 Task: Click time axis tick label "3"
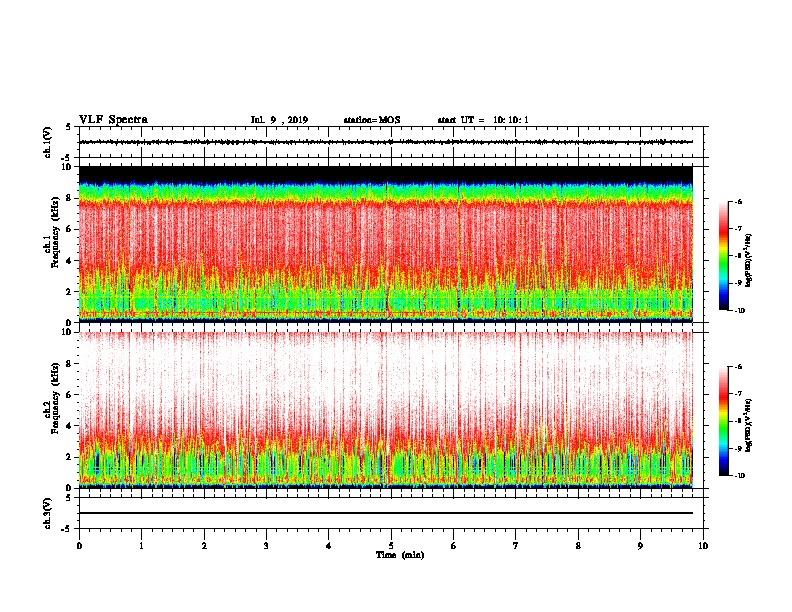pyautogui.click(x=266, y=546)
